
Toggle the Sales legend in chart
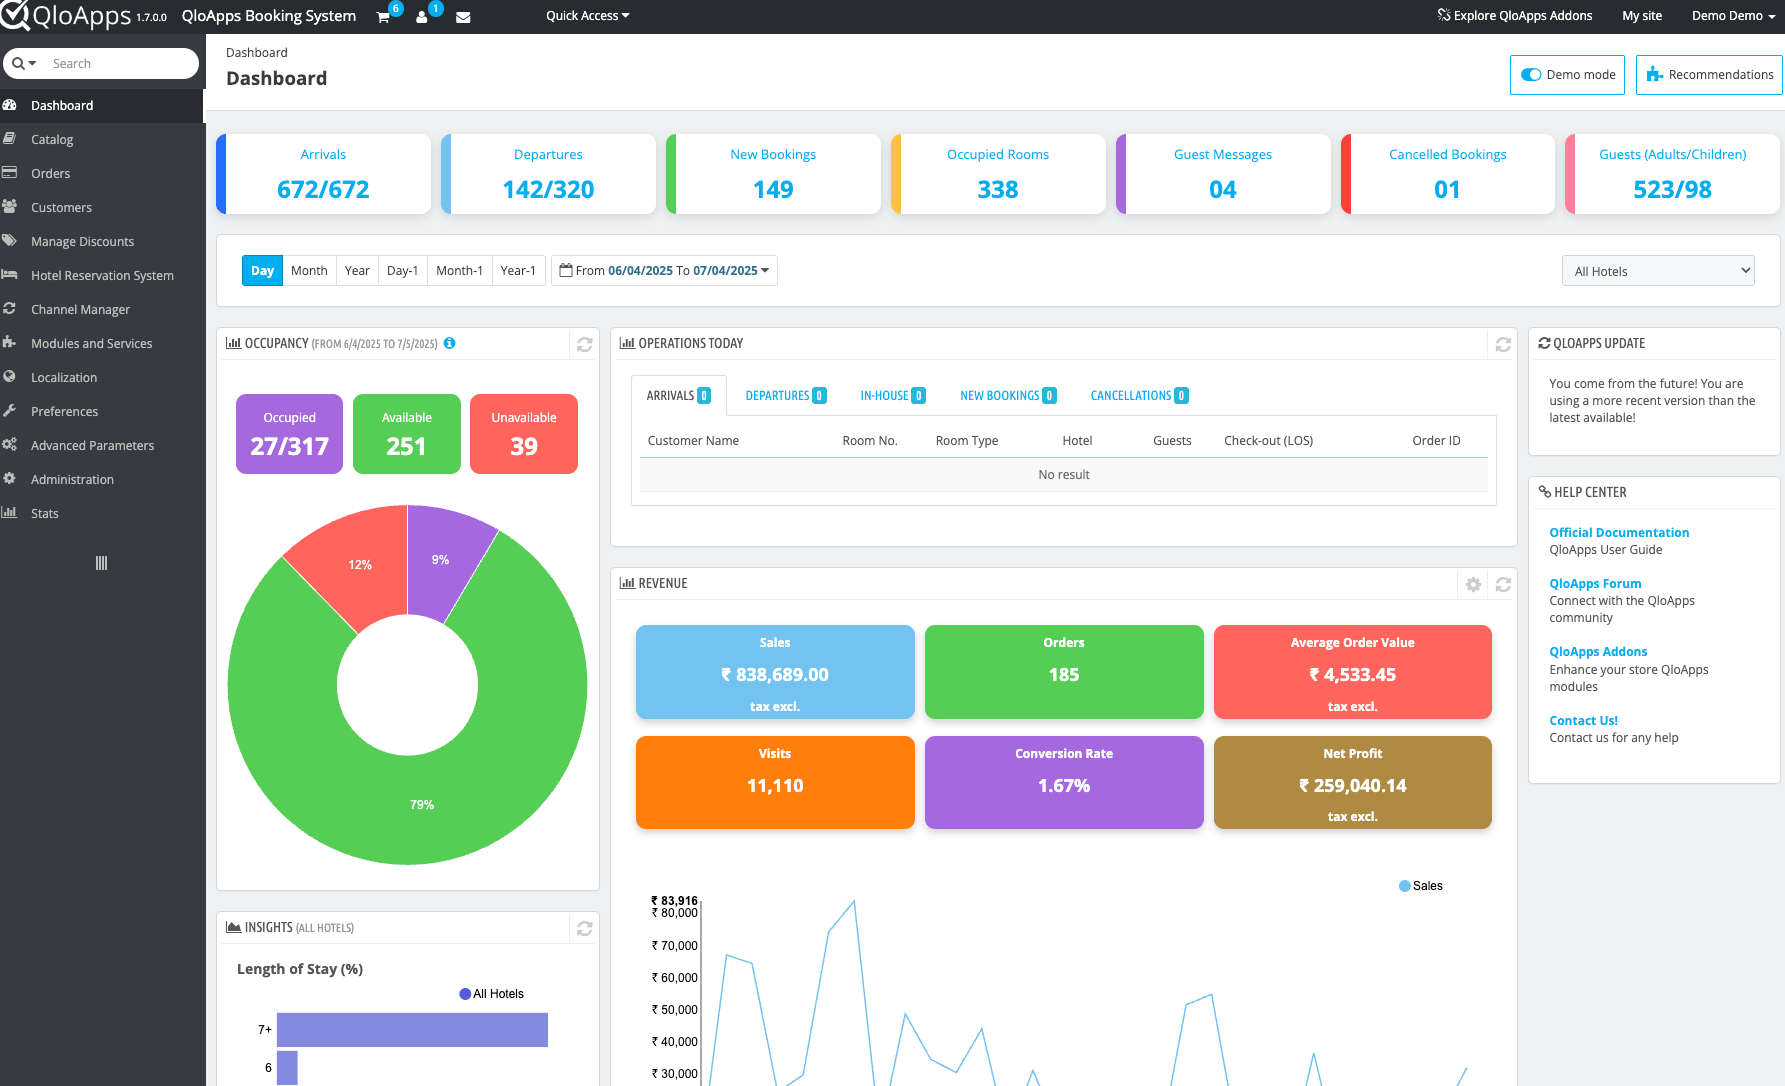pyautogui.click(x=1420, y=886)
